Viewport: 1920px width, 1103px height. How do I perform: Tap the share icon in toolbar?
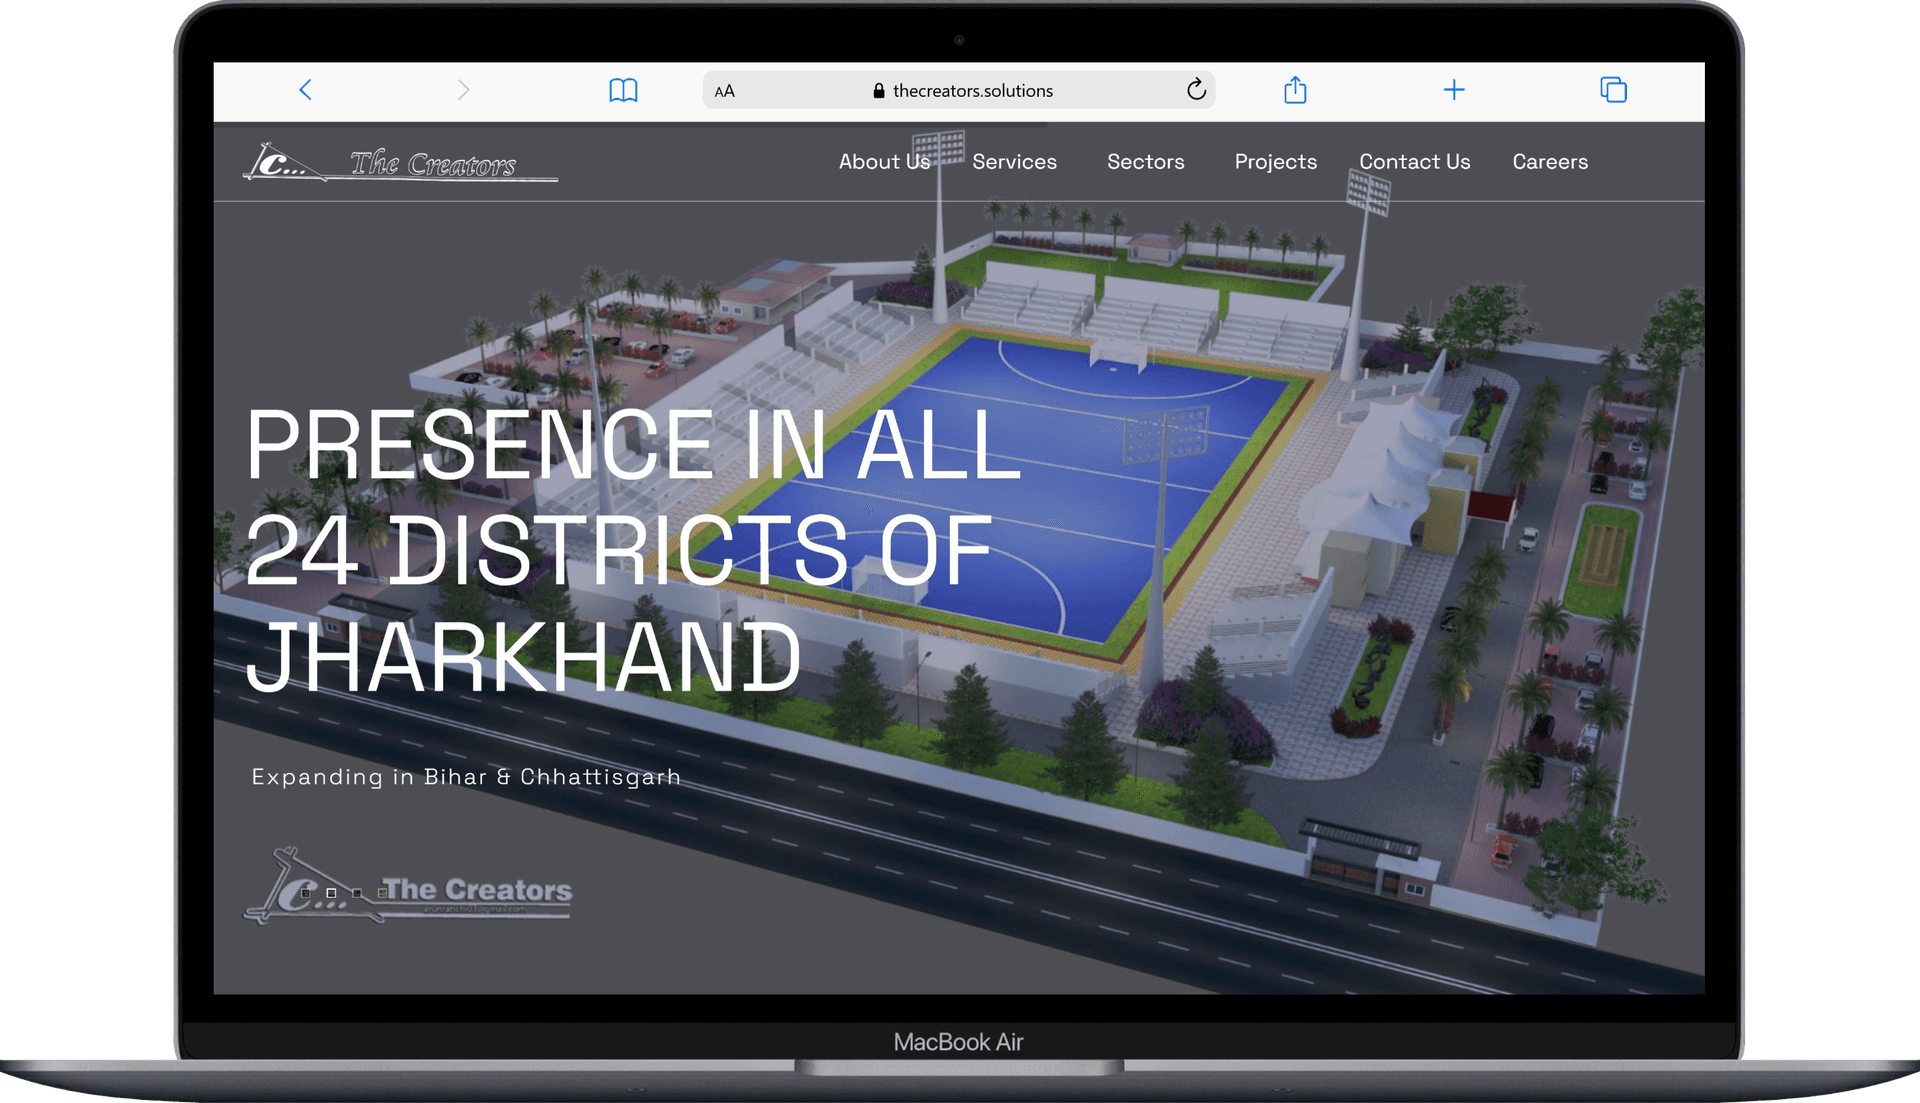[1295, 90]
